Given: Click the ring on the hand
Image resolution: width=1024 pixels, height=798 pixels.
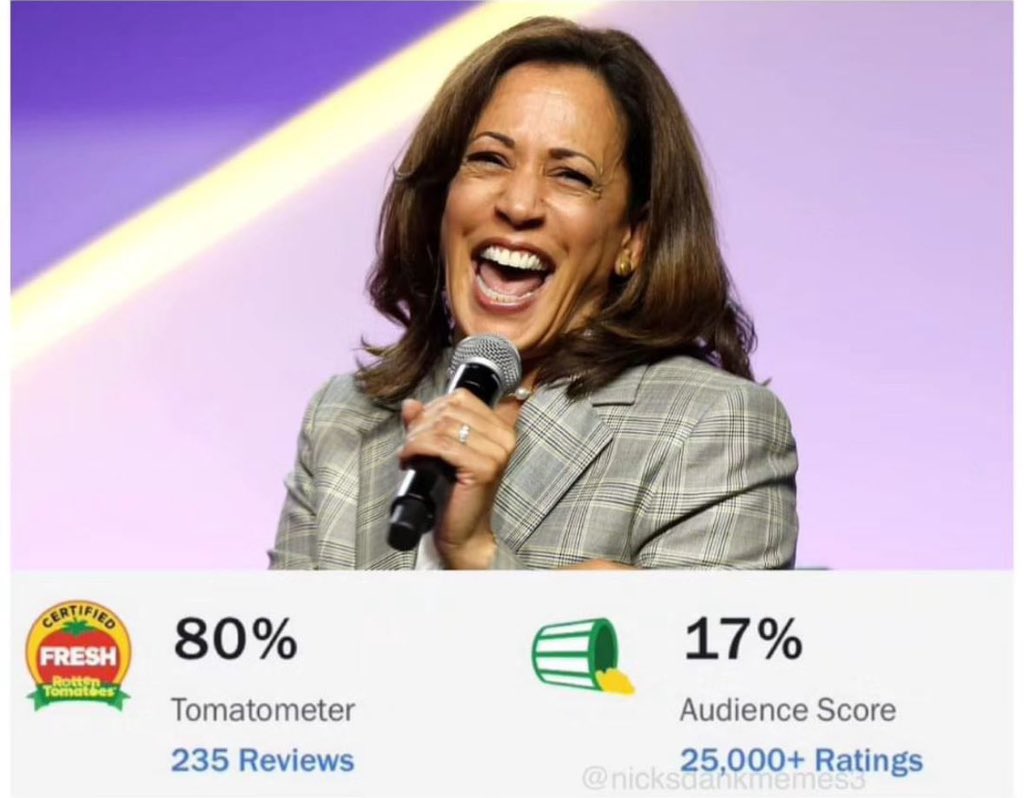Looking at the screenshot, I should coord(463,433).
